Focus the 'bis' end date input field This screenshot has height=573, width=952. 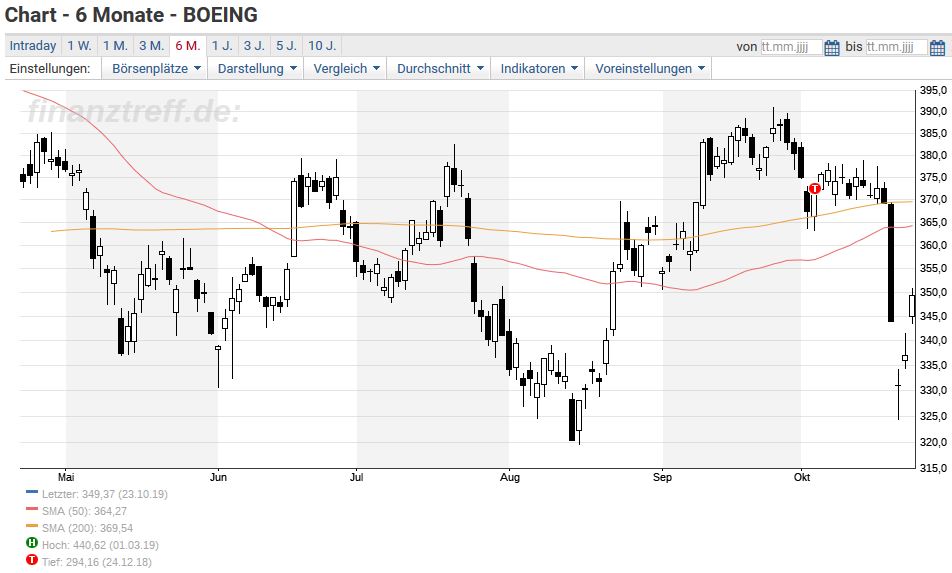(897, 47)
